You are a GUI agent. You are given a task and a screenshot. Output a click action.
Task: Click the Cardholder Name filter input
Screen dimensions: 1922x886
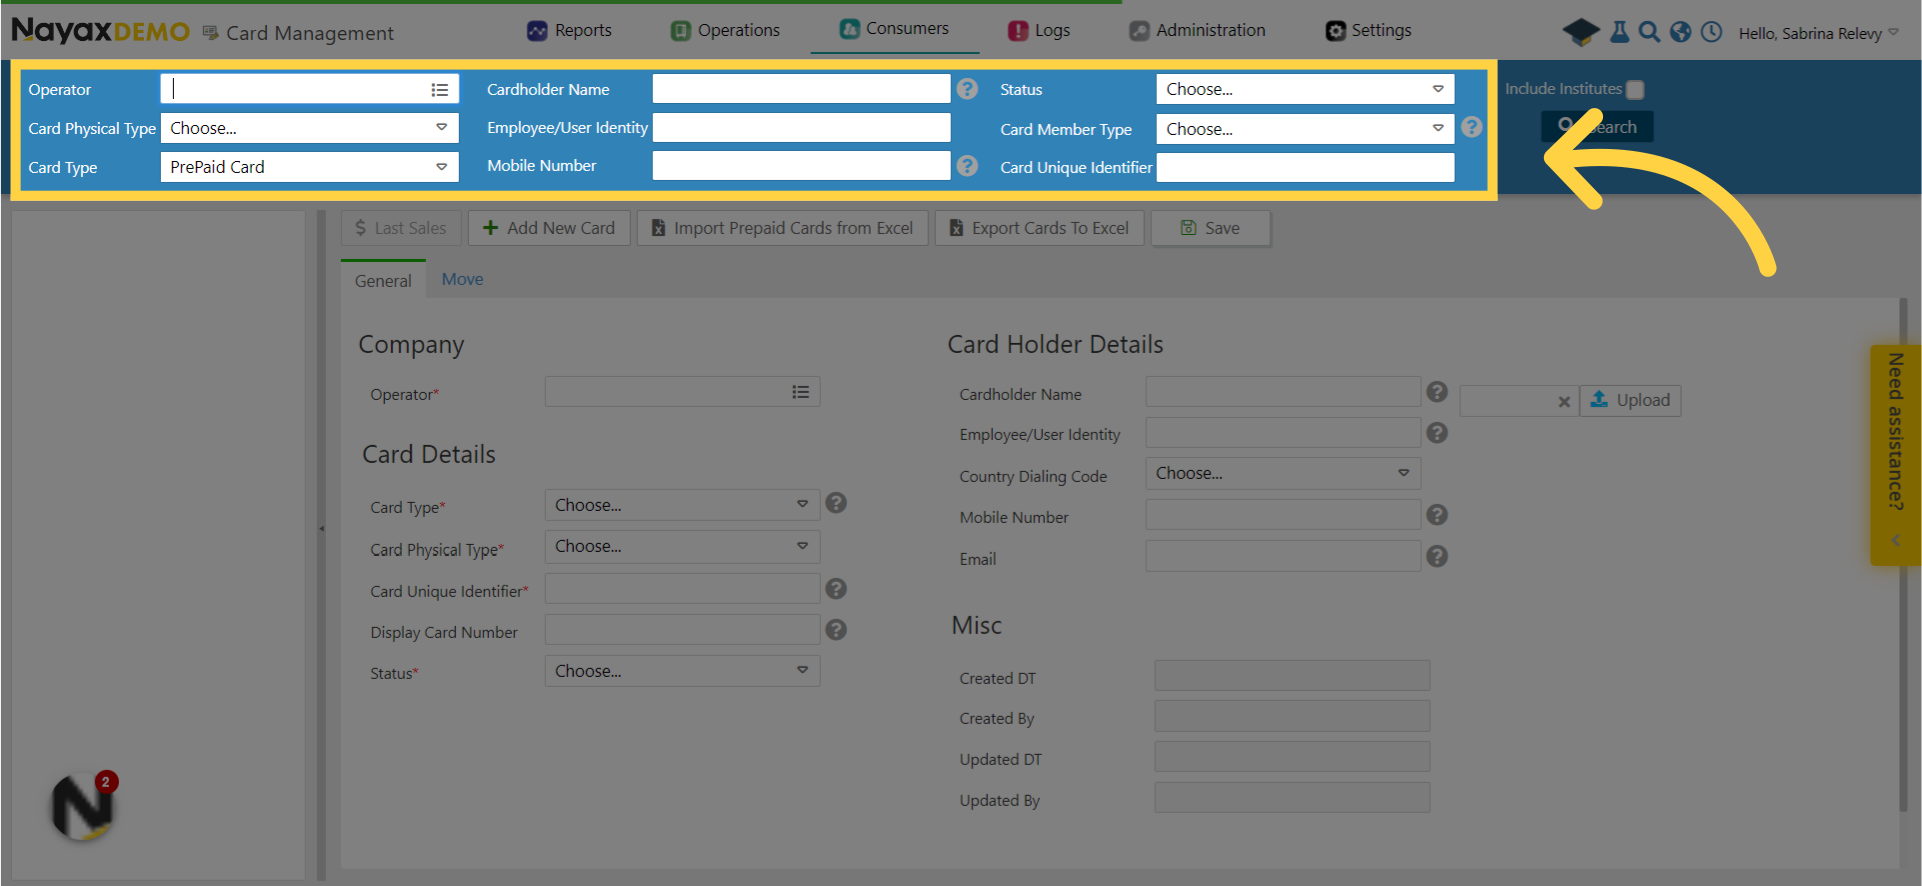click(801, 89)
